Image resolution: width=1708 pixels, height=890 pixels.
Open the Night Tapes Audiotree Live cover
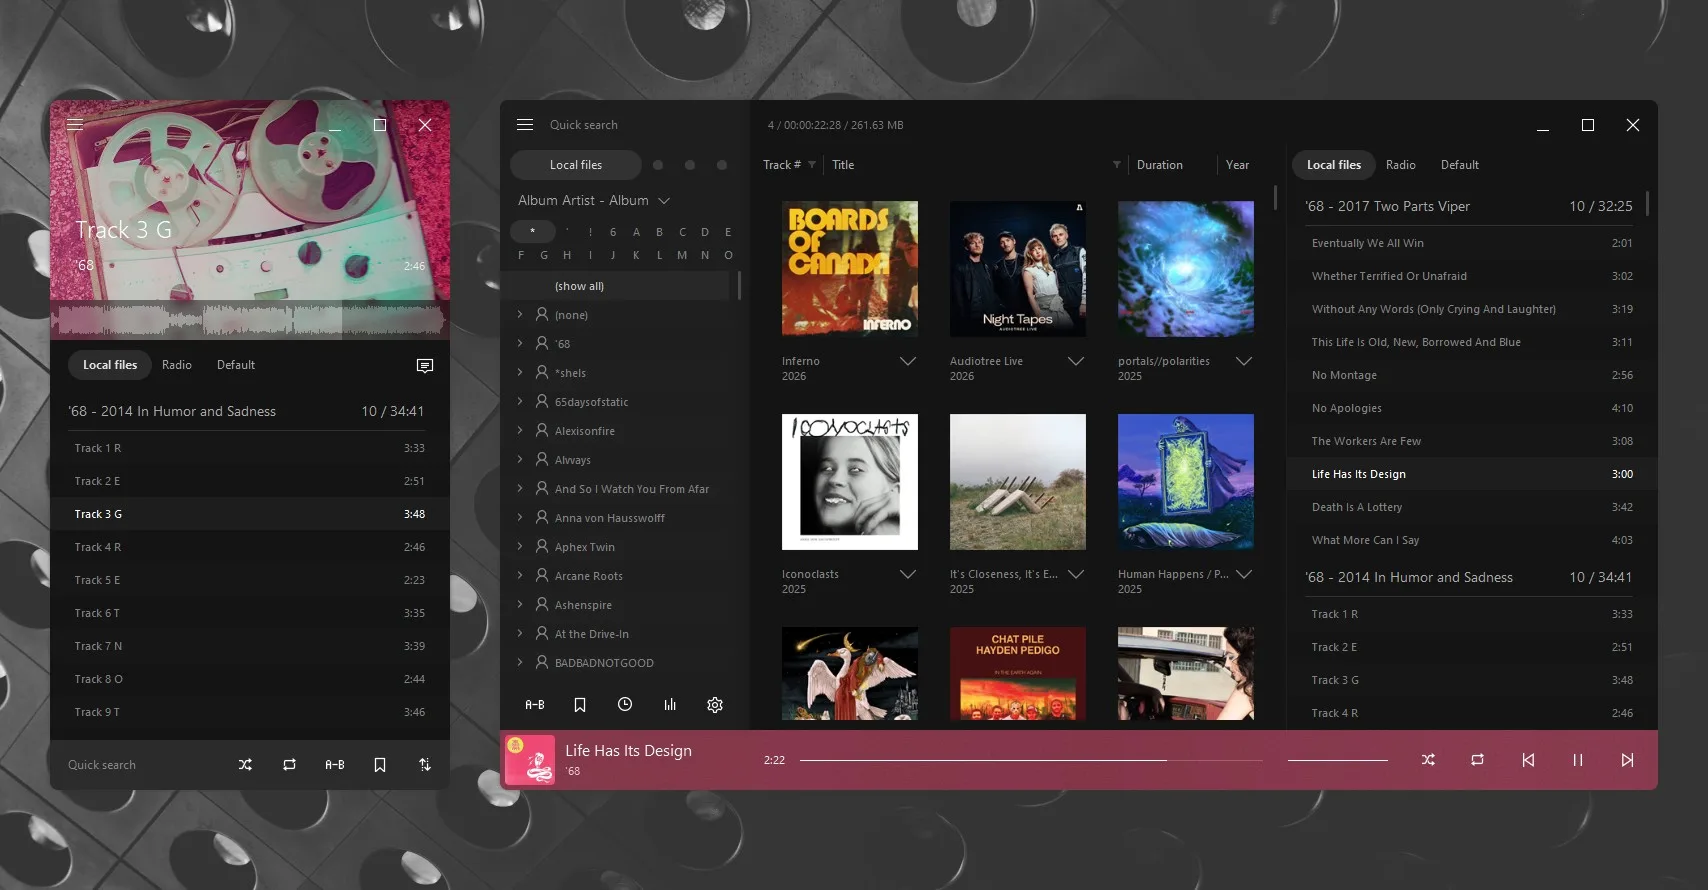1018,269
